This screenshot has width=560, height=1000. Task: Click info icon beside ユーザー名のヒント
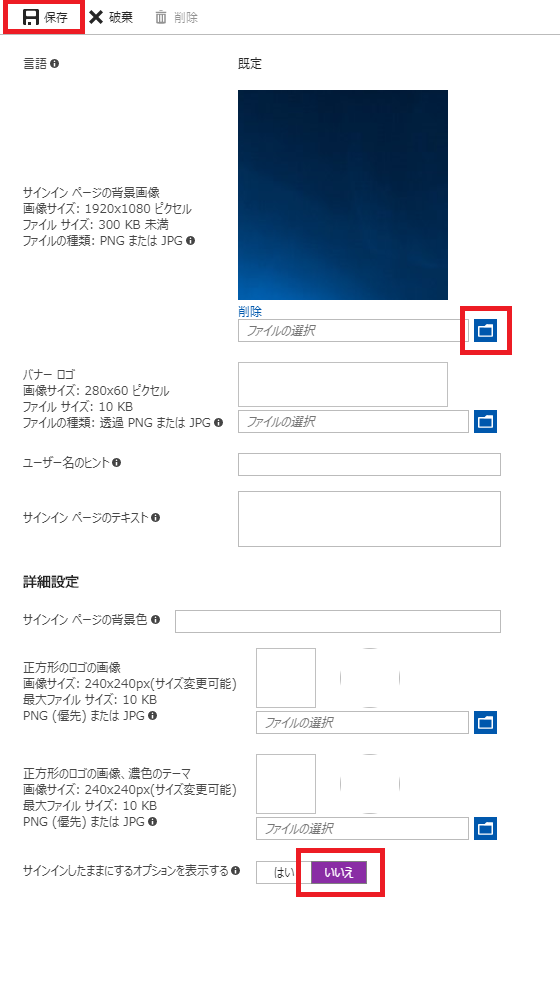point(117,462)
